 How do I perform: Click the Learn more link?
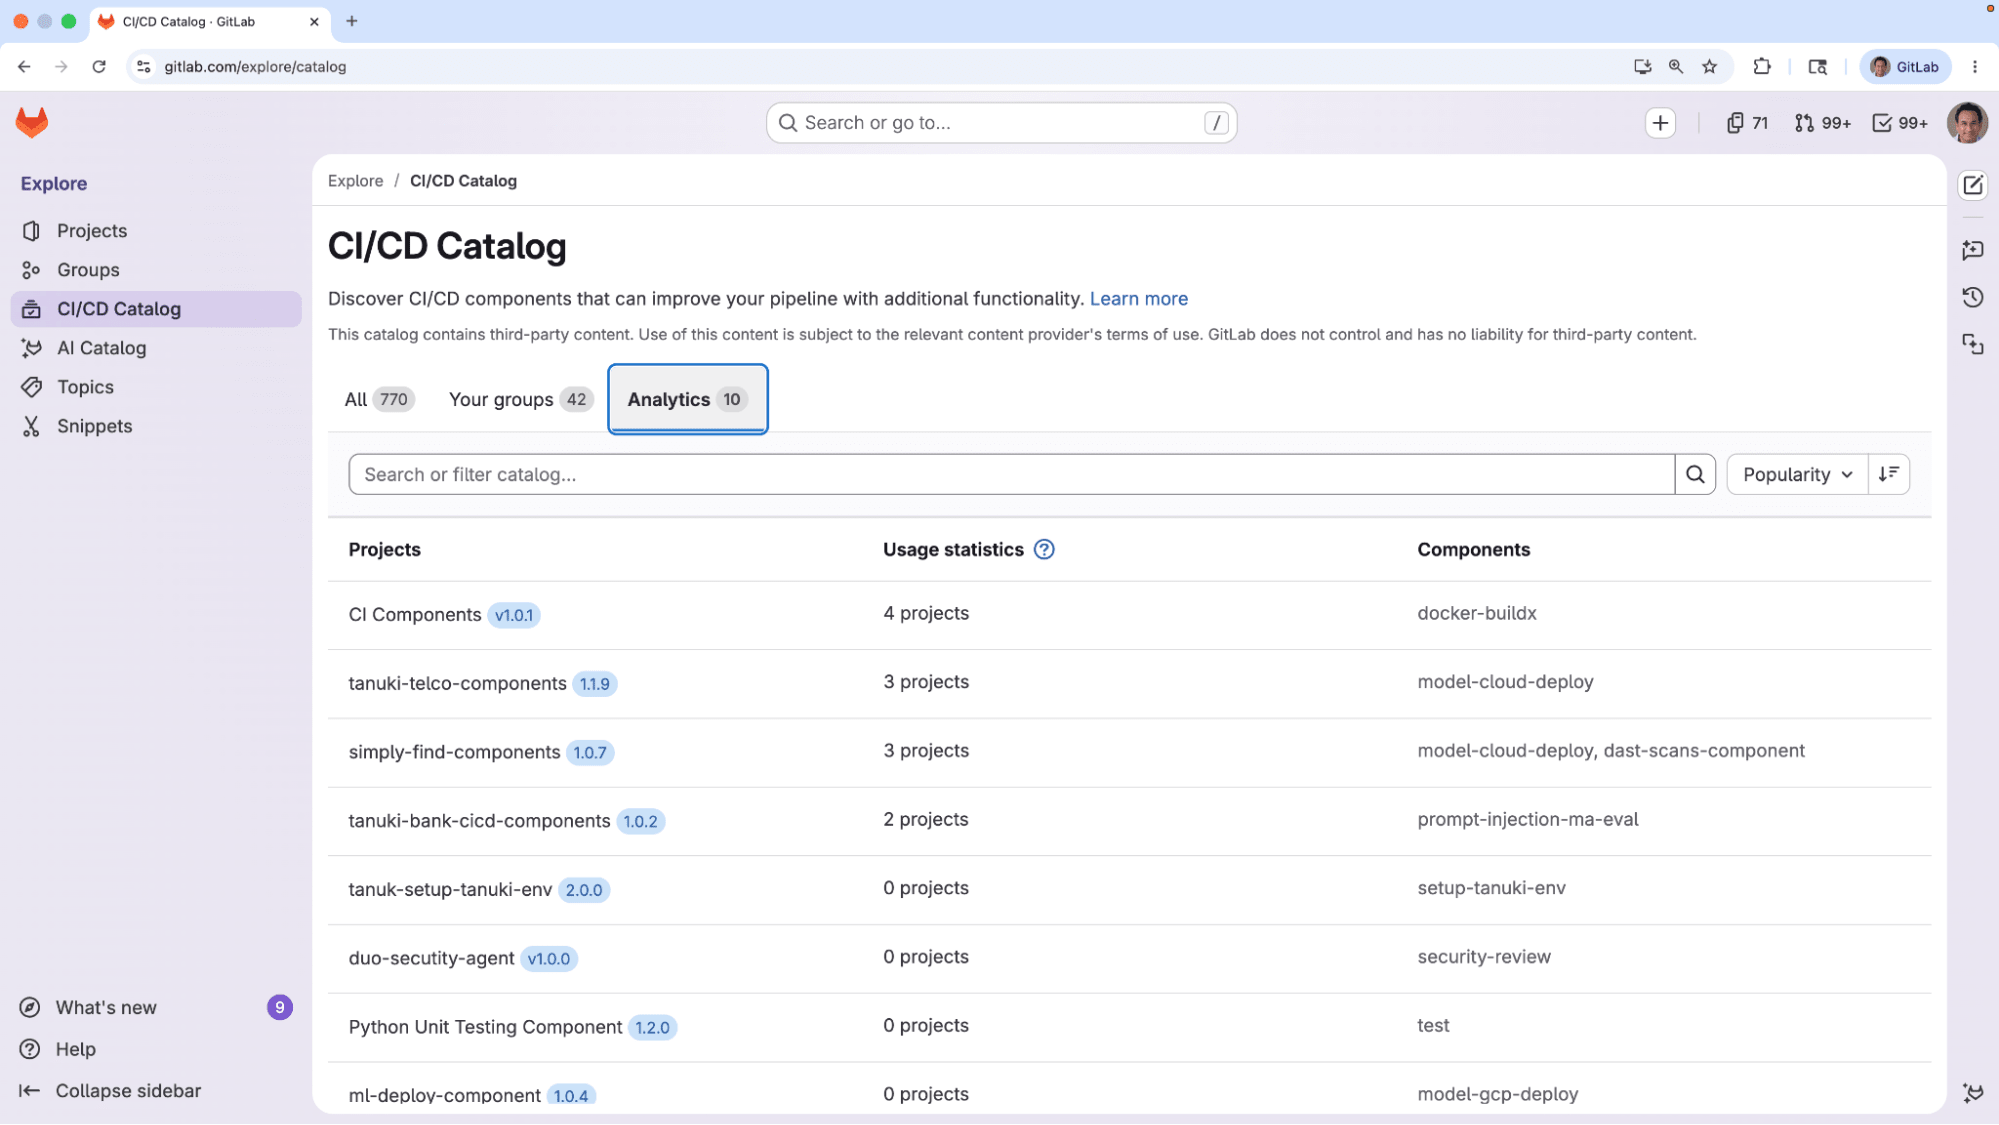(1139, 299)
